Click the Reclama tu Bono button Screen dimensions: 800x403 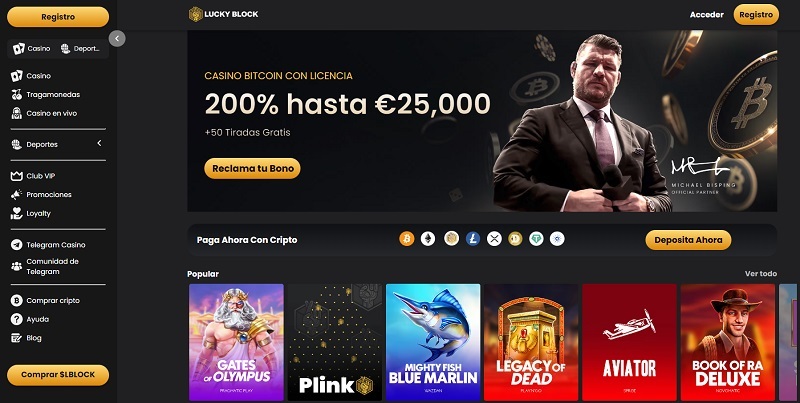click(x=253, y=168)
